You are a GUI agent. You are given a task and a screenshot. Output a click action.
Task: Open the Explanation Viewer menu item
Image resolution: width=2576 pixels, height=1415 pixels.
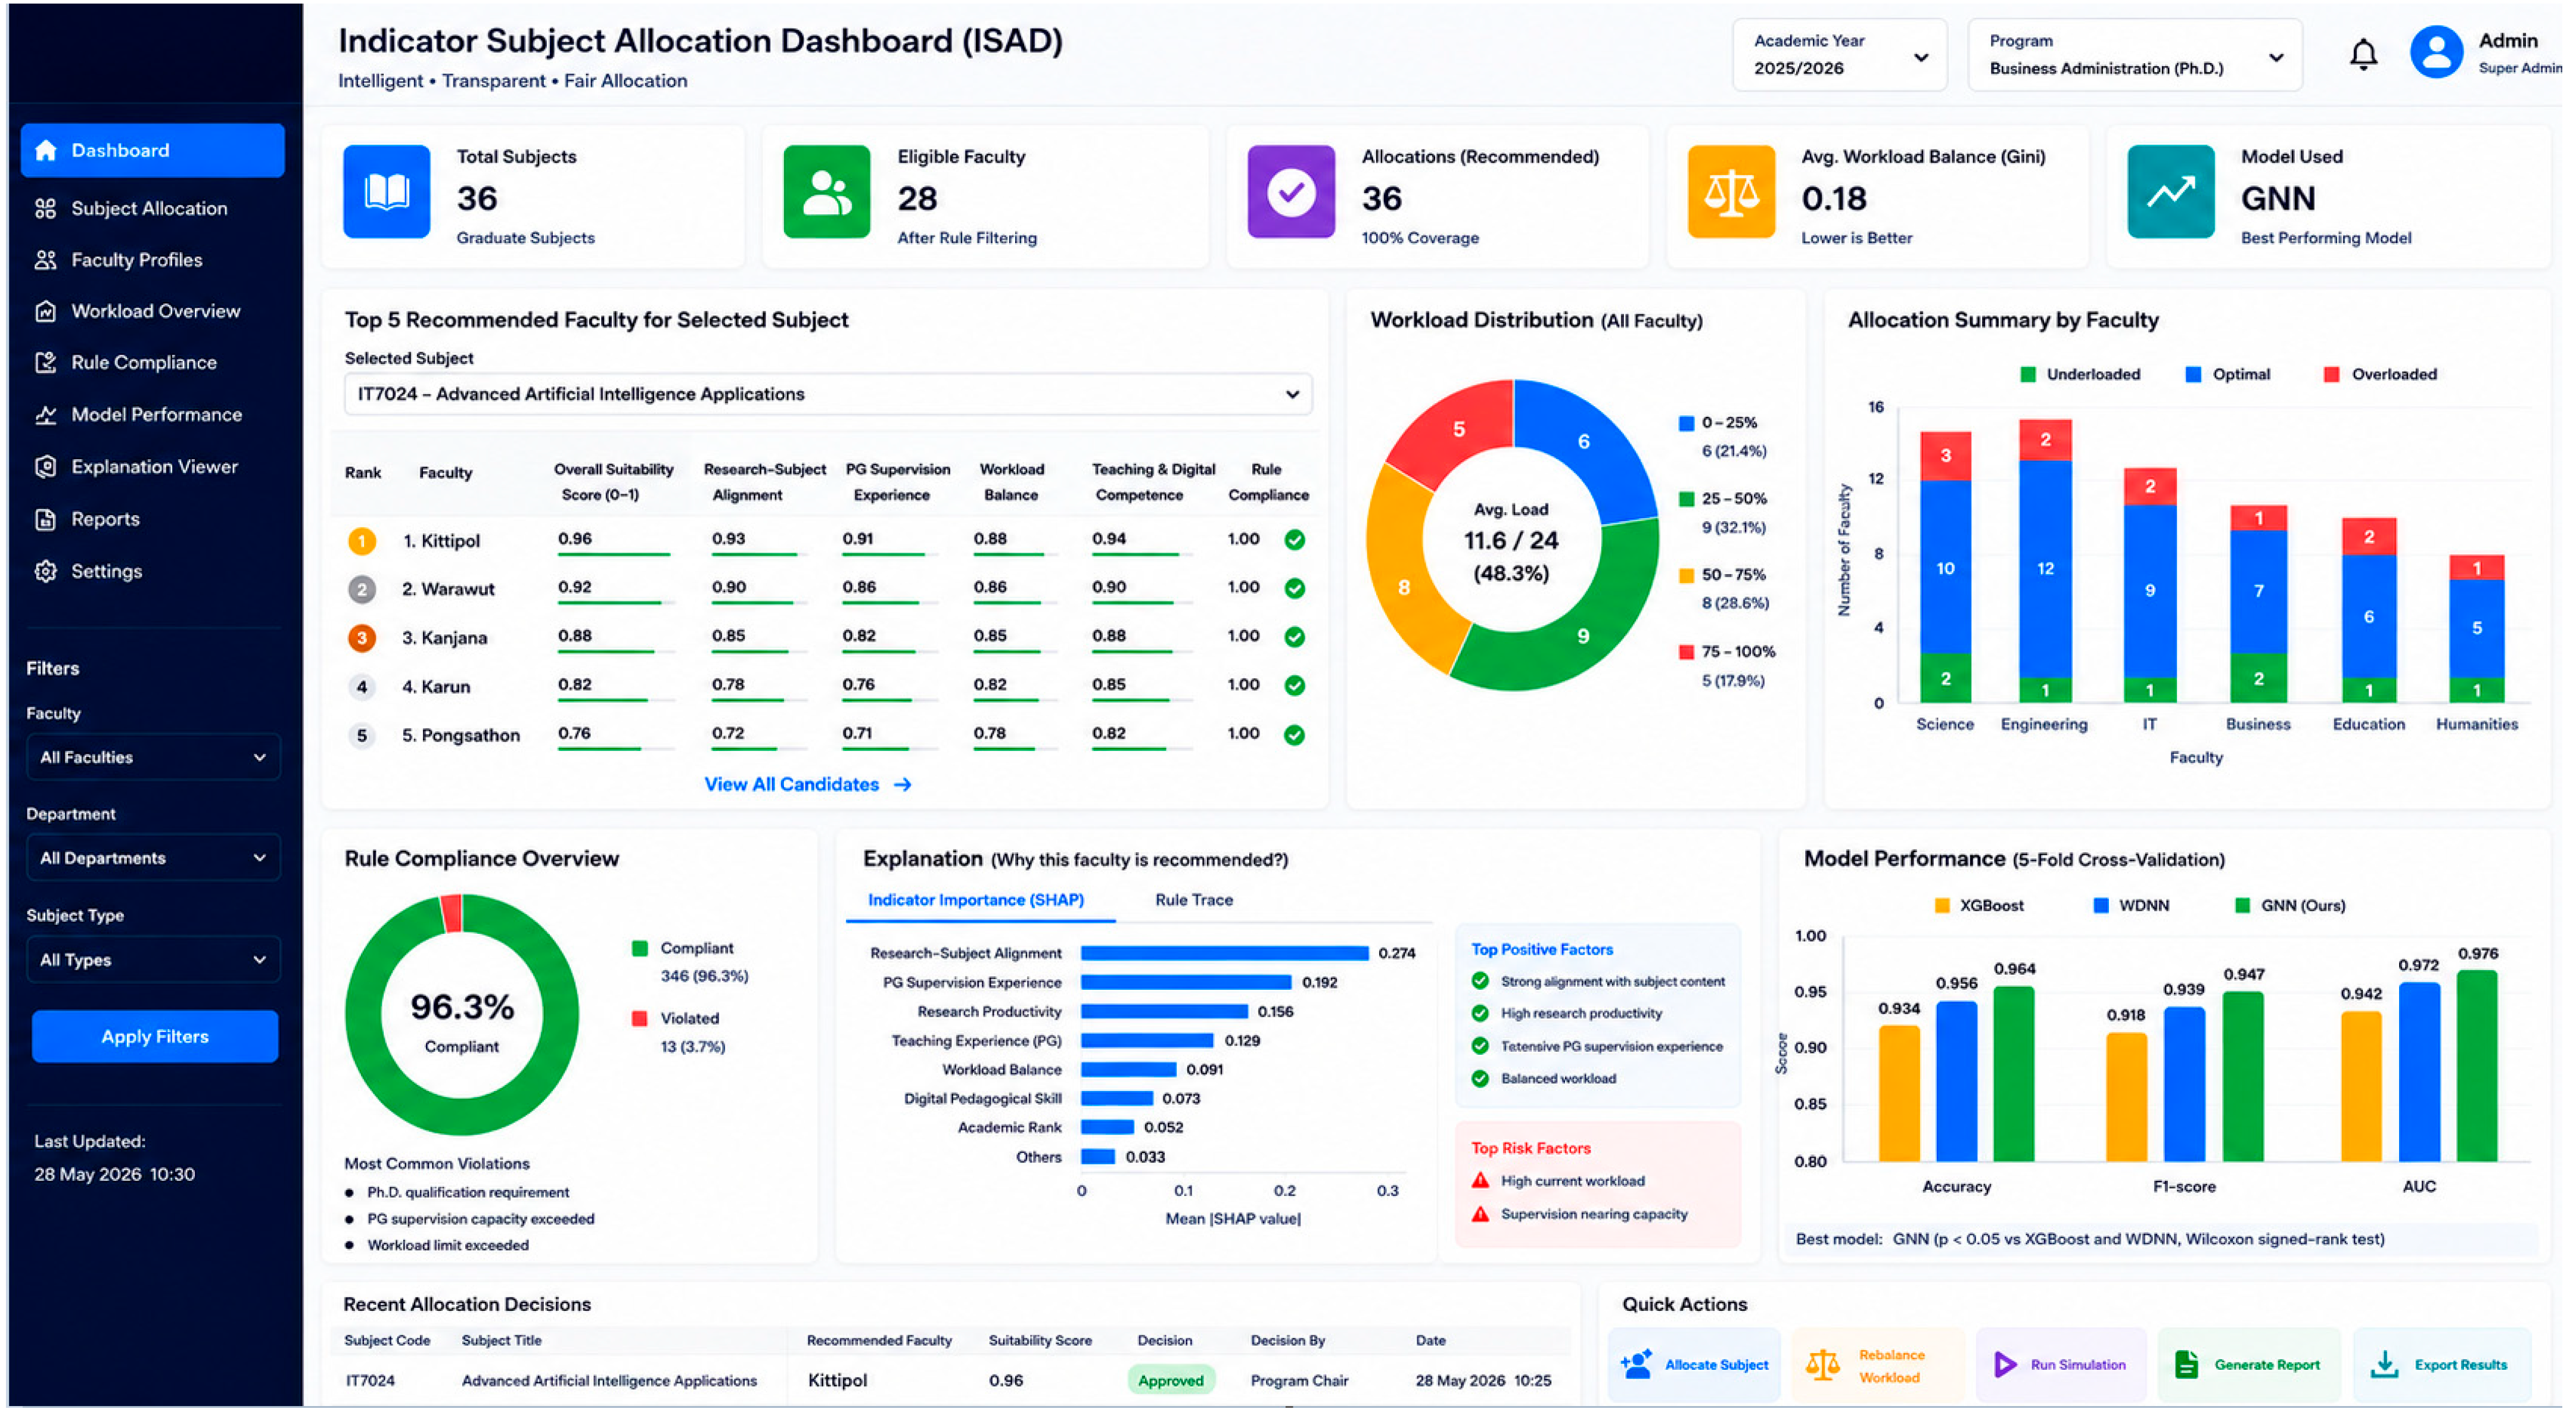[x=154, y=467]
